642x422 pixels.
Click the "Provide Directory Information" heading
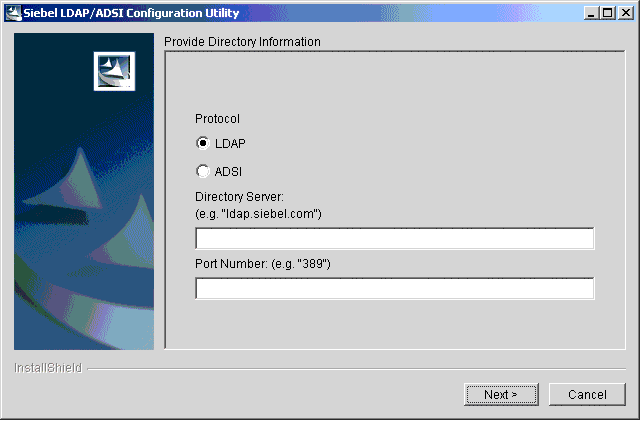coord(242,42)
